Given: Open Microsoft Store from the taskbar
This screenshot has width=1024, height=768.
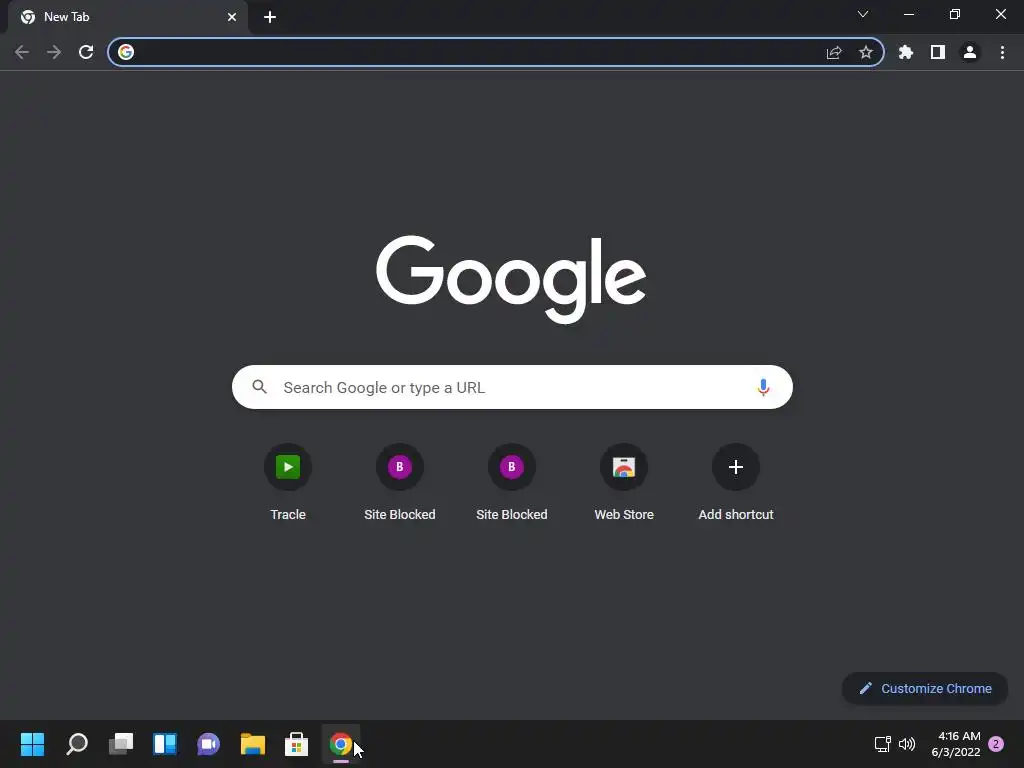Looking at the screenshot, I should [x=296, y=744].
